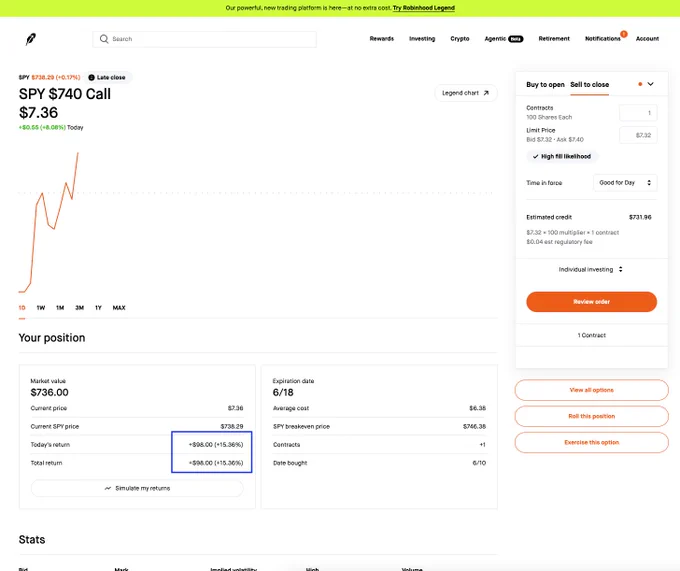Click Exercise this option button
680x571 pixels.
point(592,442)
